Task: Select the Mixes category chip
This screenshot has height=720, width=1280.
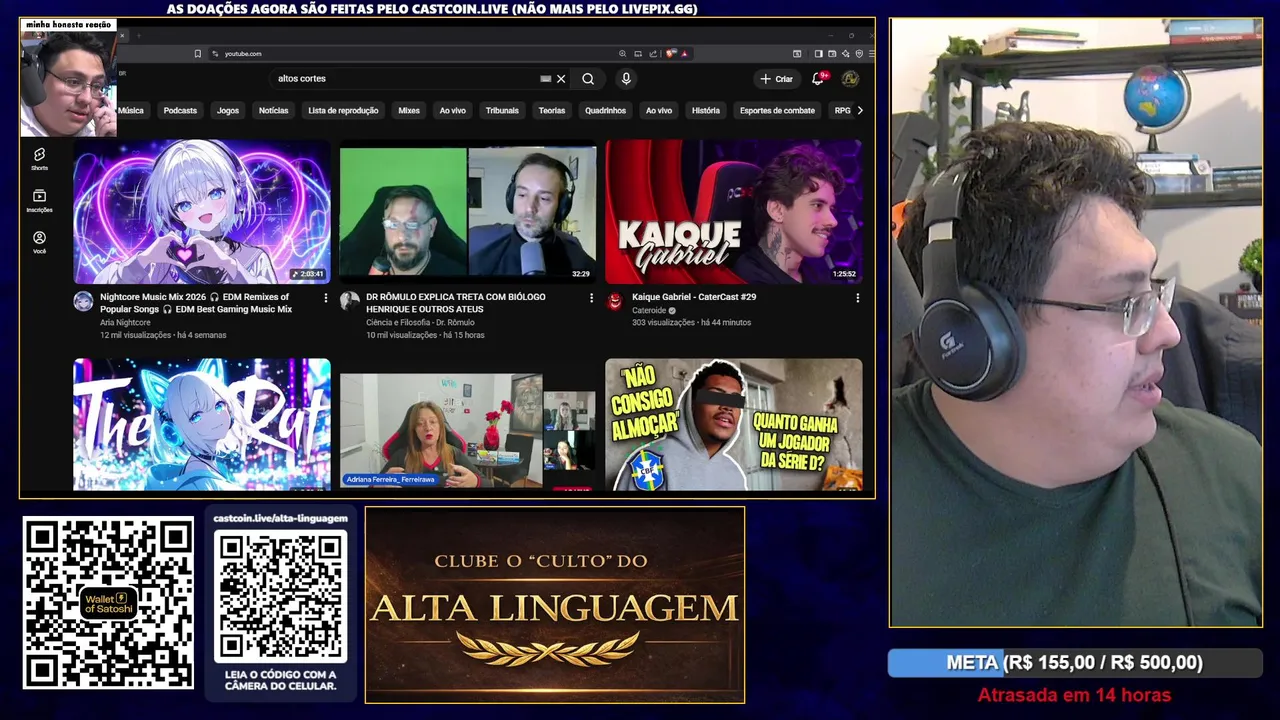Action: click(409, 111)
